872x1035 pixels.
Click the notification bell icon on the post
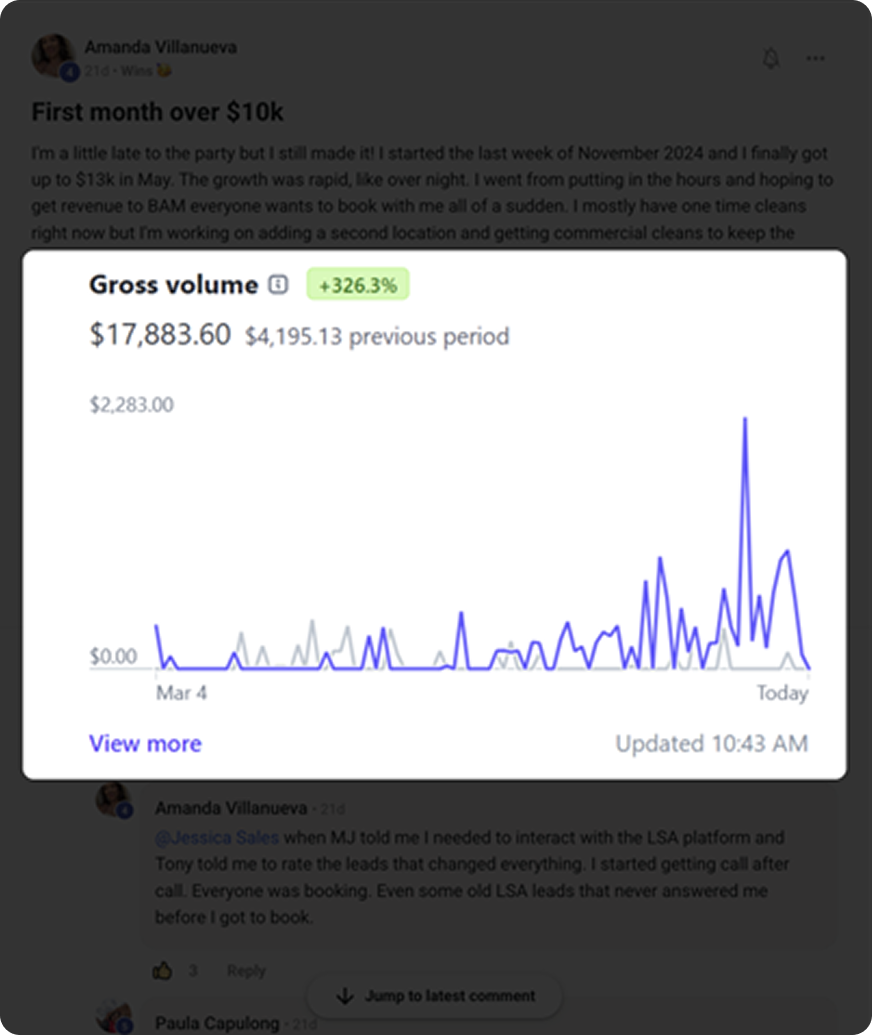coord(770,59)
